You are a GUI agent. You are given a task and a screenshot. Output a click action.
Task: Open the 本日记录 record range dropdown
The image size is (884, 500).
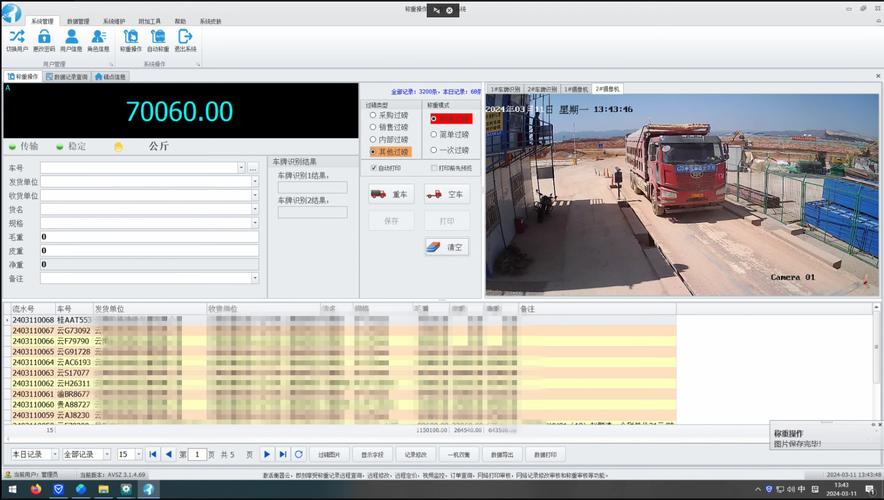[54, 454]
